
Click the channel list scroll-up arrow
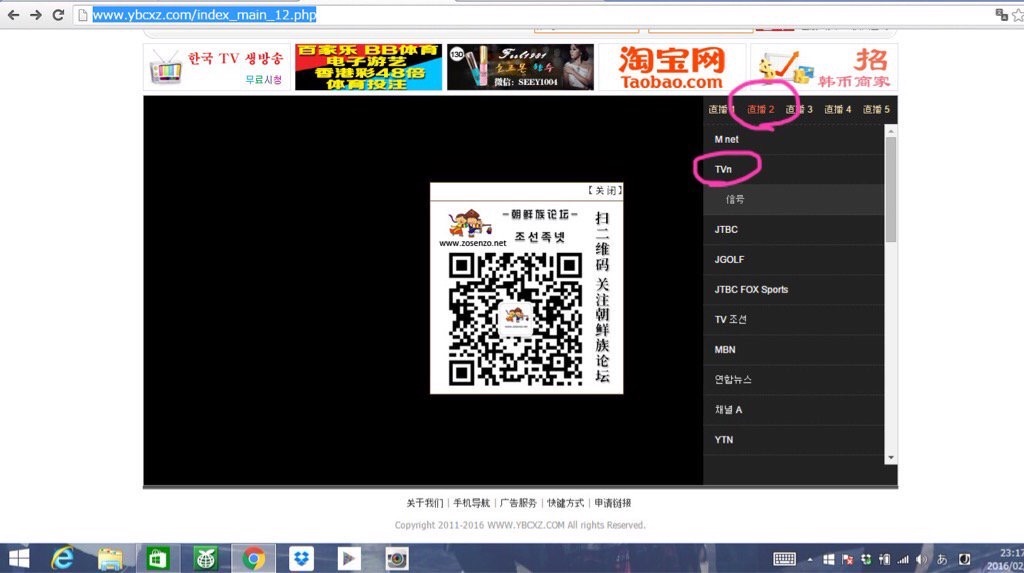(891, 131)
